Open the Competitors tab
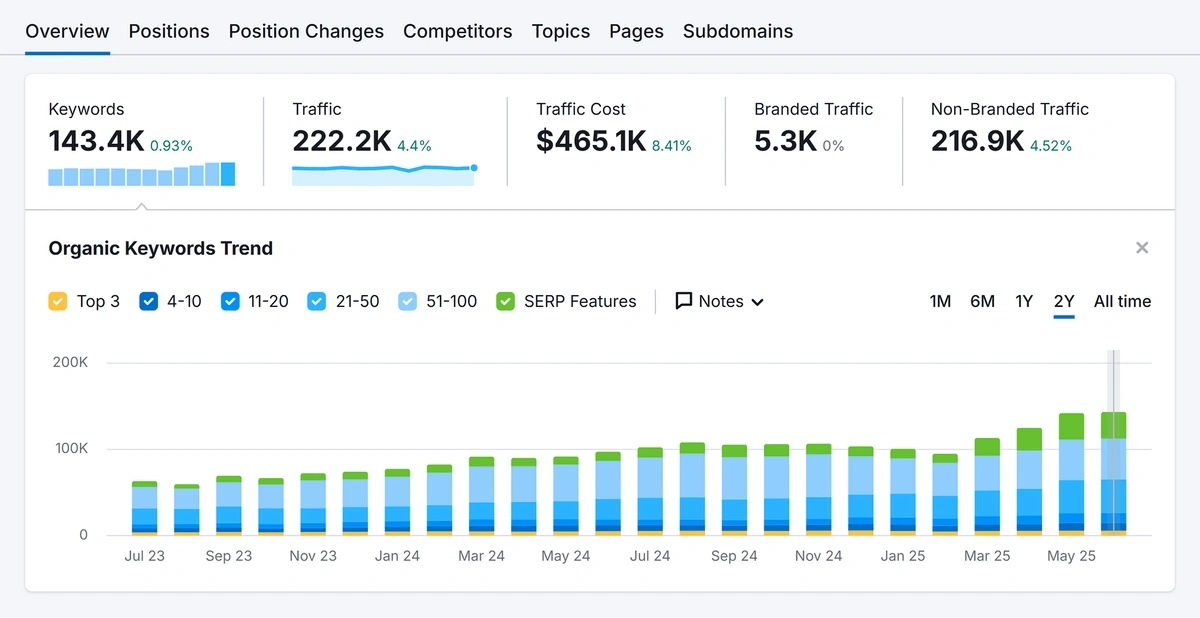 (x=457, y=31)
